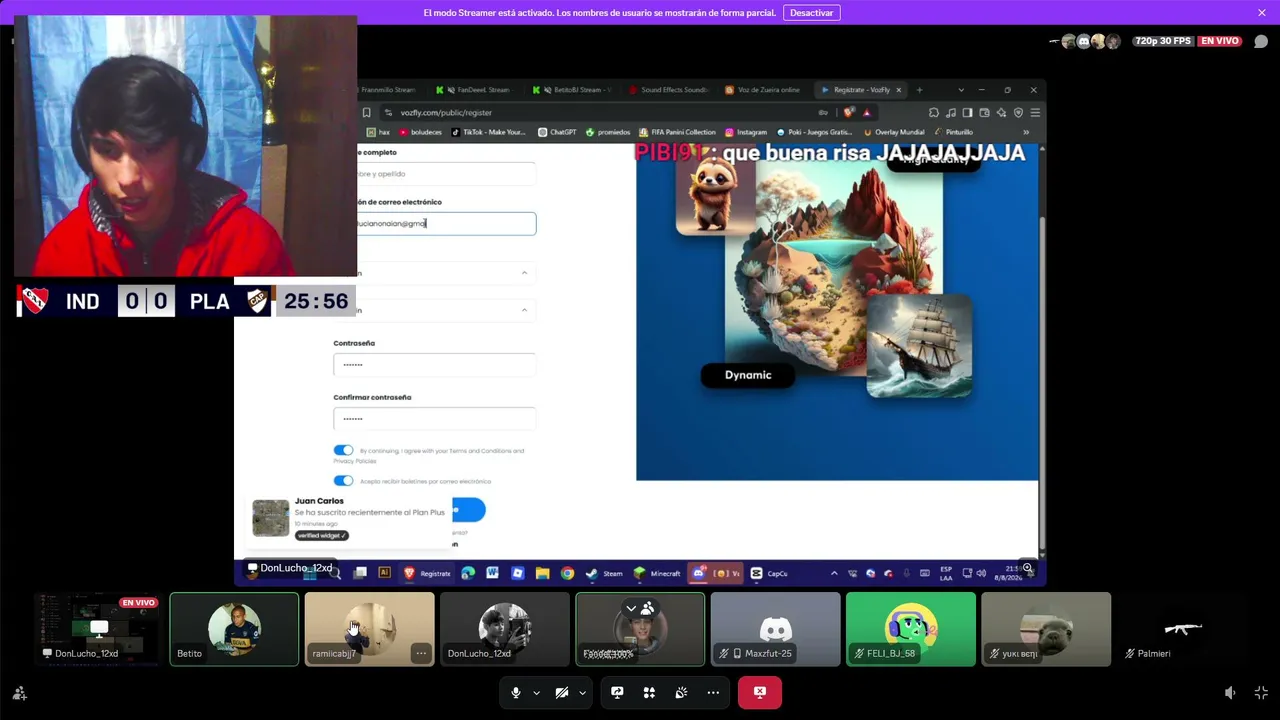Open camera options arrow
This screenshot has height=720, width=1280.
point(582,692)
